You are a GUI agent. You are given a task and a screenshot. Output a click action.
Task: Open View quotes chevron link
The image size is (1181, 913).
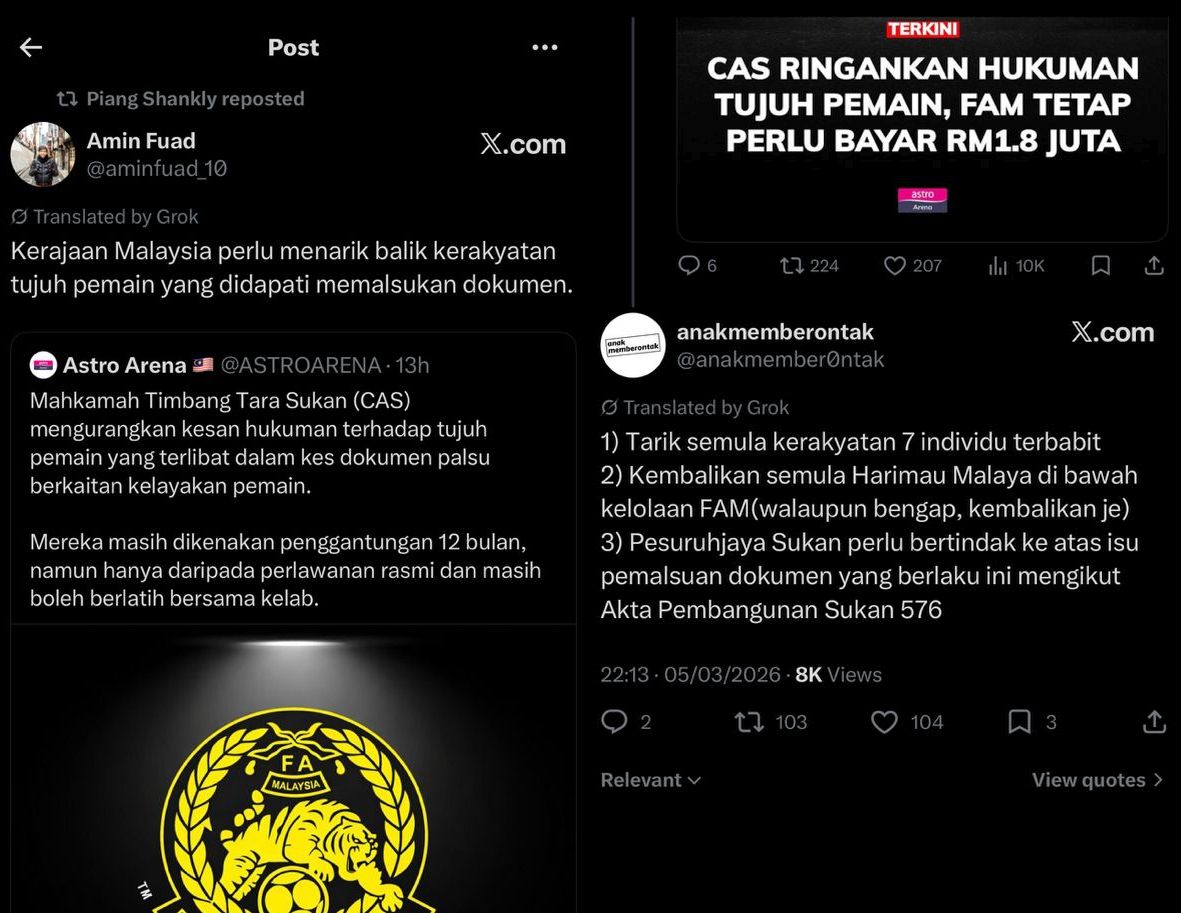[x=1097, y=780]
